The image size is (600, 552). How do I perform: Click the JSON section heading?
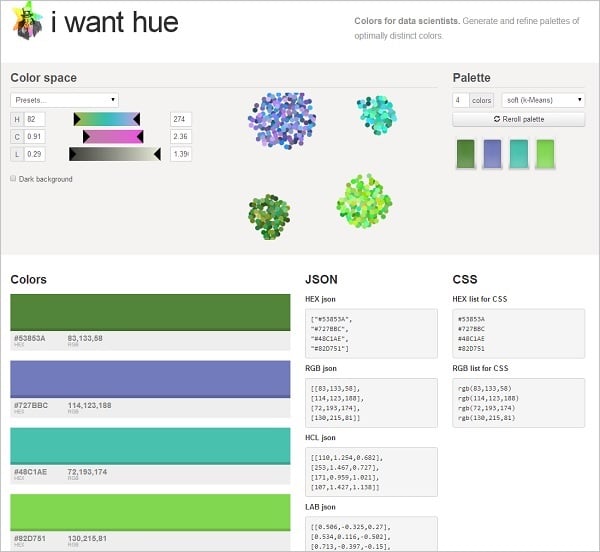[321, 279]
